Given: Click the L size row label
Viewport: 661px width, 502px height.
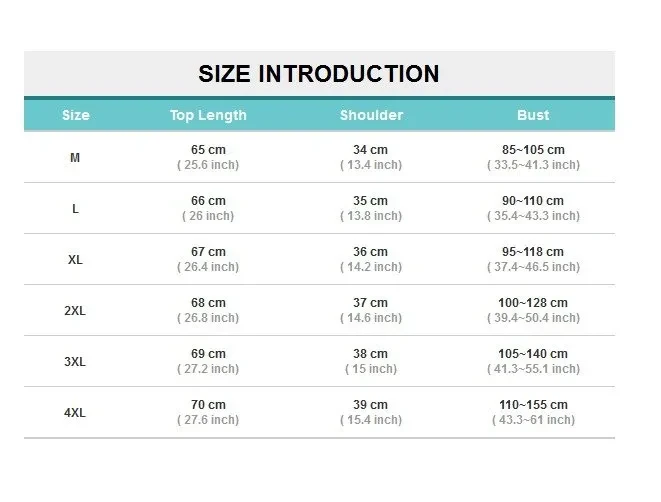Looking at the screenshot, I should pos(75,208).
